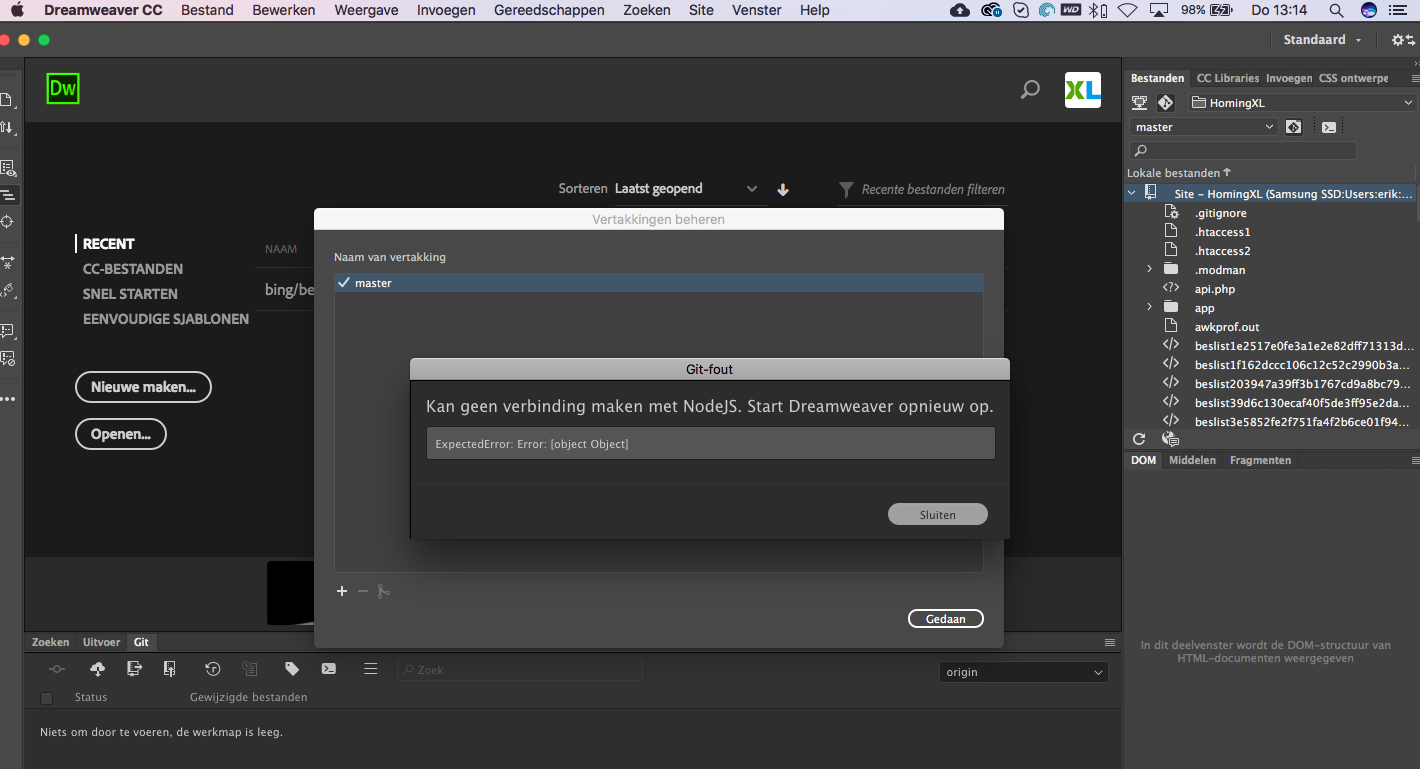Click the log icon next to refresh
The height and width of the screenshot is (769, 1420).
[1170, 439]
